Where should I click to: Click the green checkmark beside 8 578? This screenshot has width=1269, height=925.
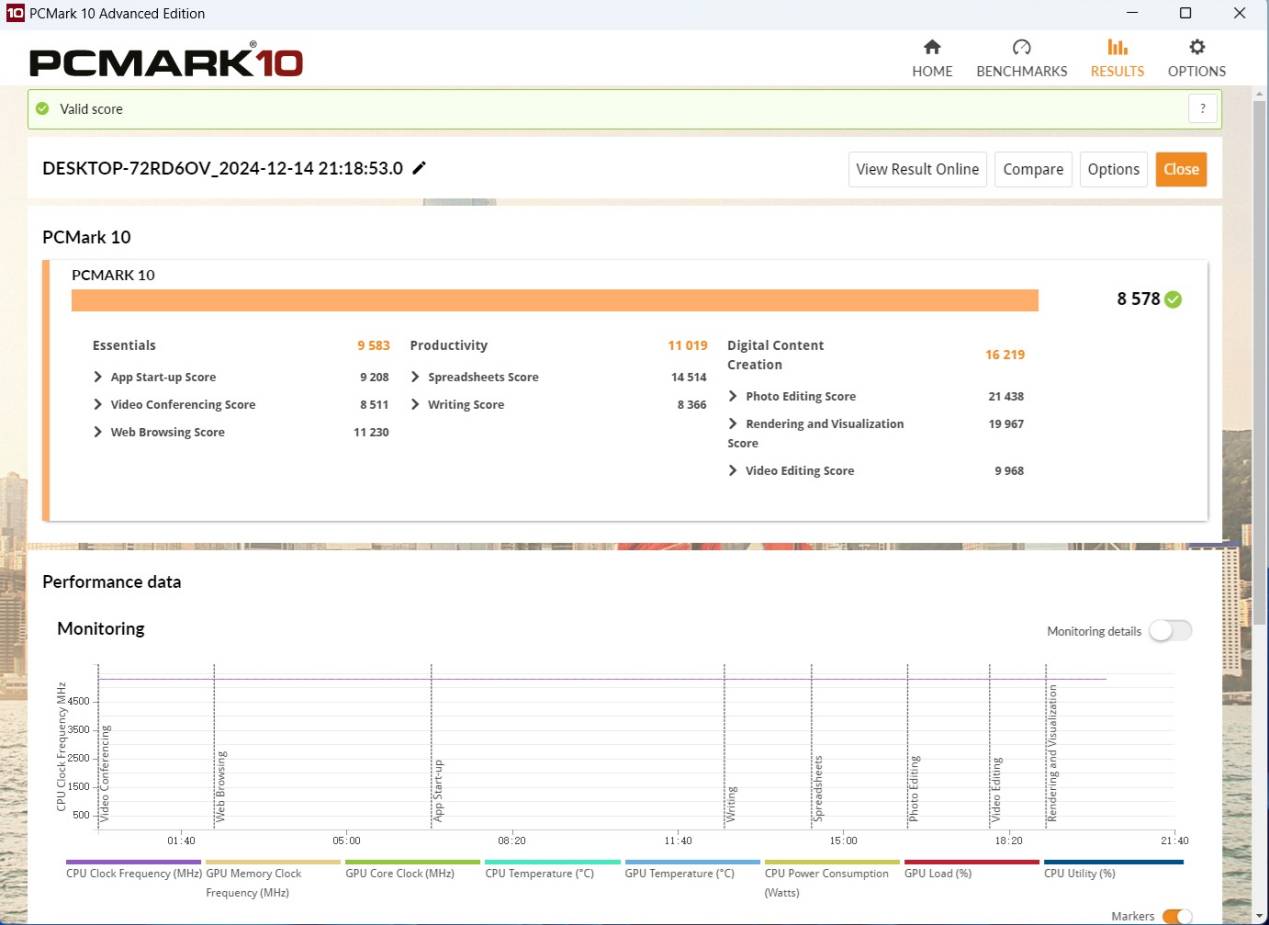(1173, 299)
